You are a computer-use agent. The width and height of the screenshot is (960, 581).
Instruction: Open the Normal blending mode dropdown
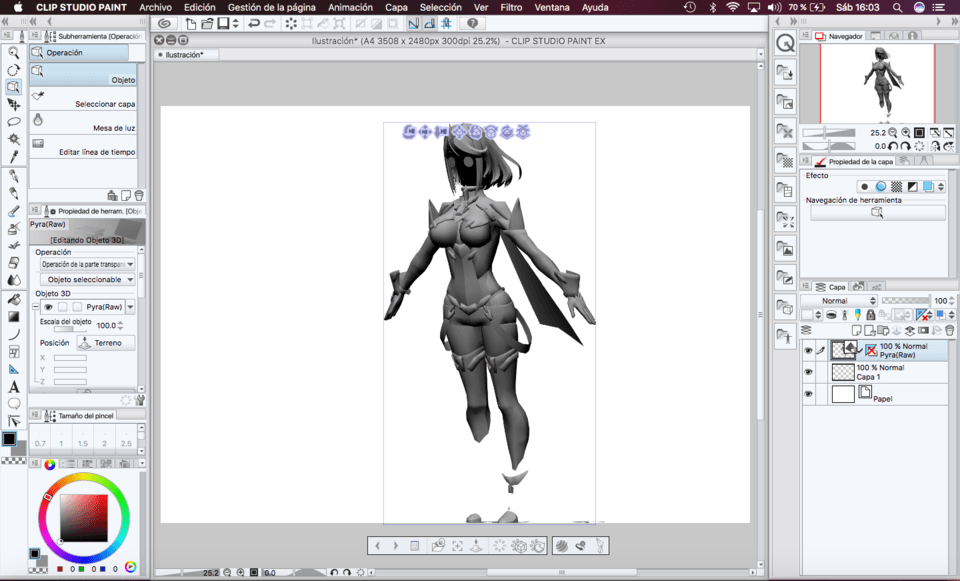[x=838, y=301]
